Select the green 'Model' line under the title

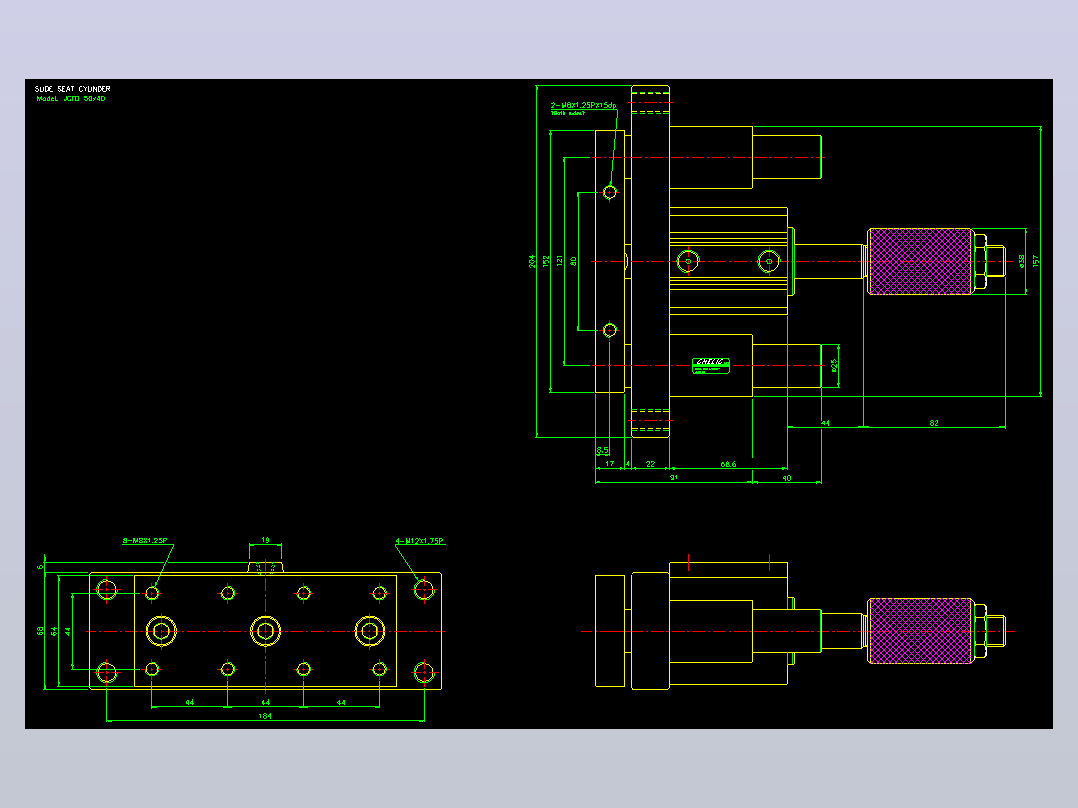tap(71, 98)
